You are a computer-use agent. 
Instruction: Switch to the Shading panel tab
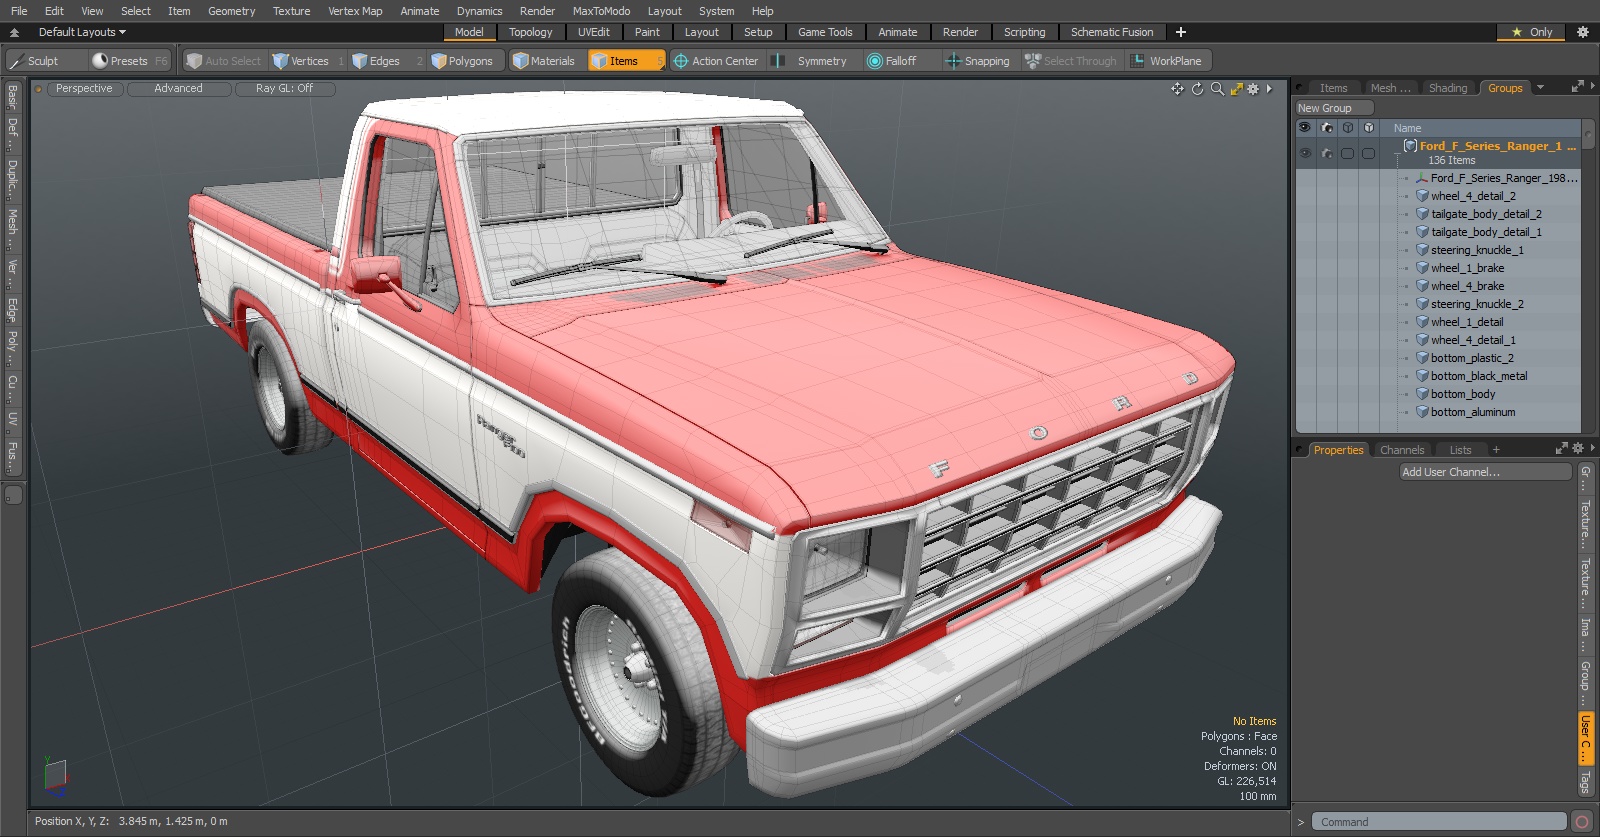pyautogui.click(x=1447, y=88)
